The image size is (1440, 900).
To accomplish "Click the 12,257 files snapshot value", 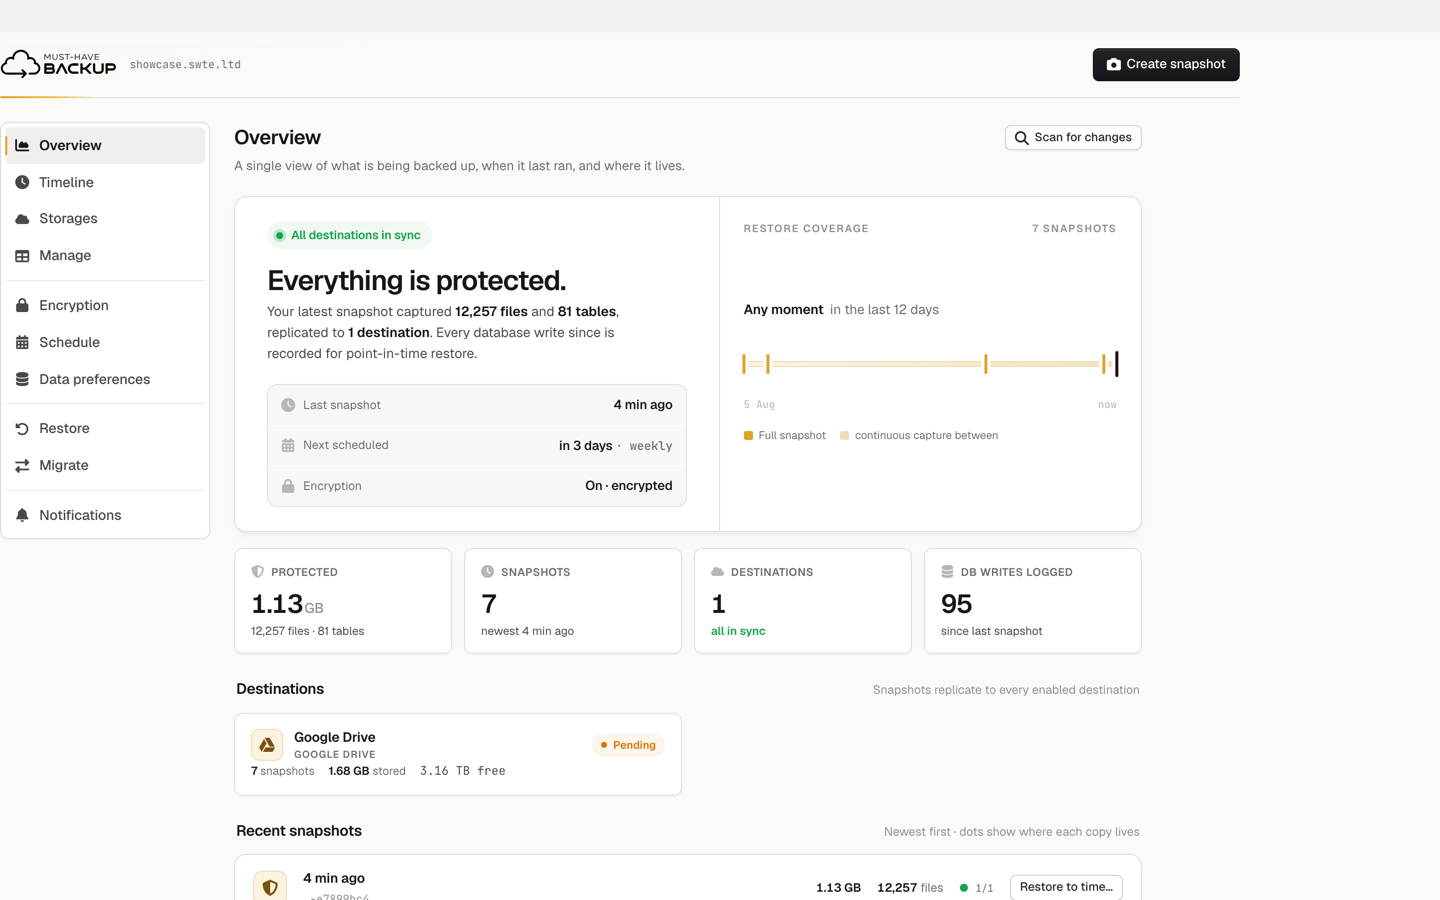I will click(x=910, y=887).
